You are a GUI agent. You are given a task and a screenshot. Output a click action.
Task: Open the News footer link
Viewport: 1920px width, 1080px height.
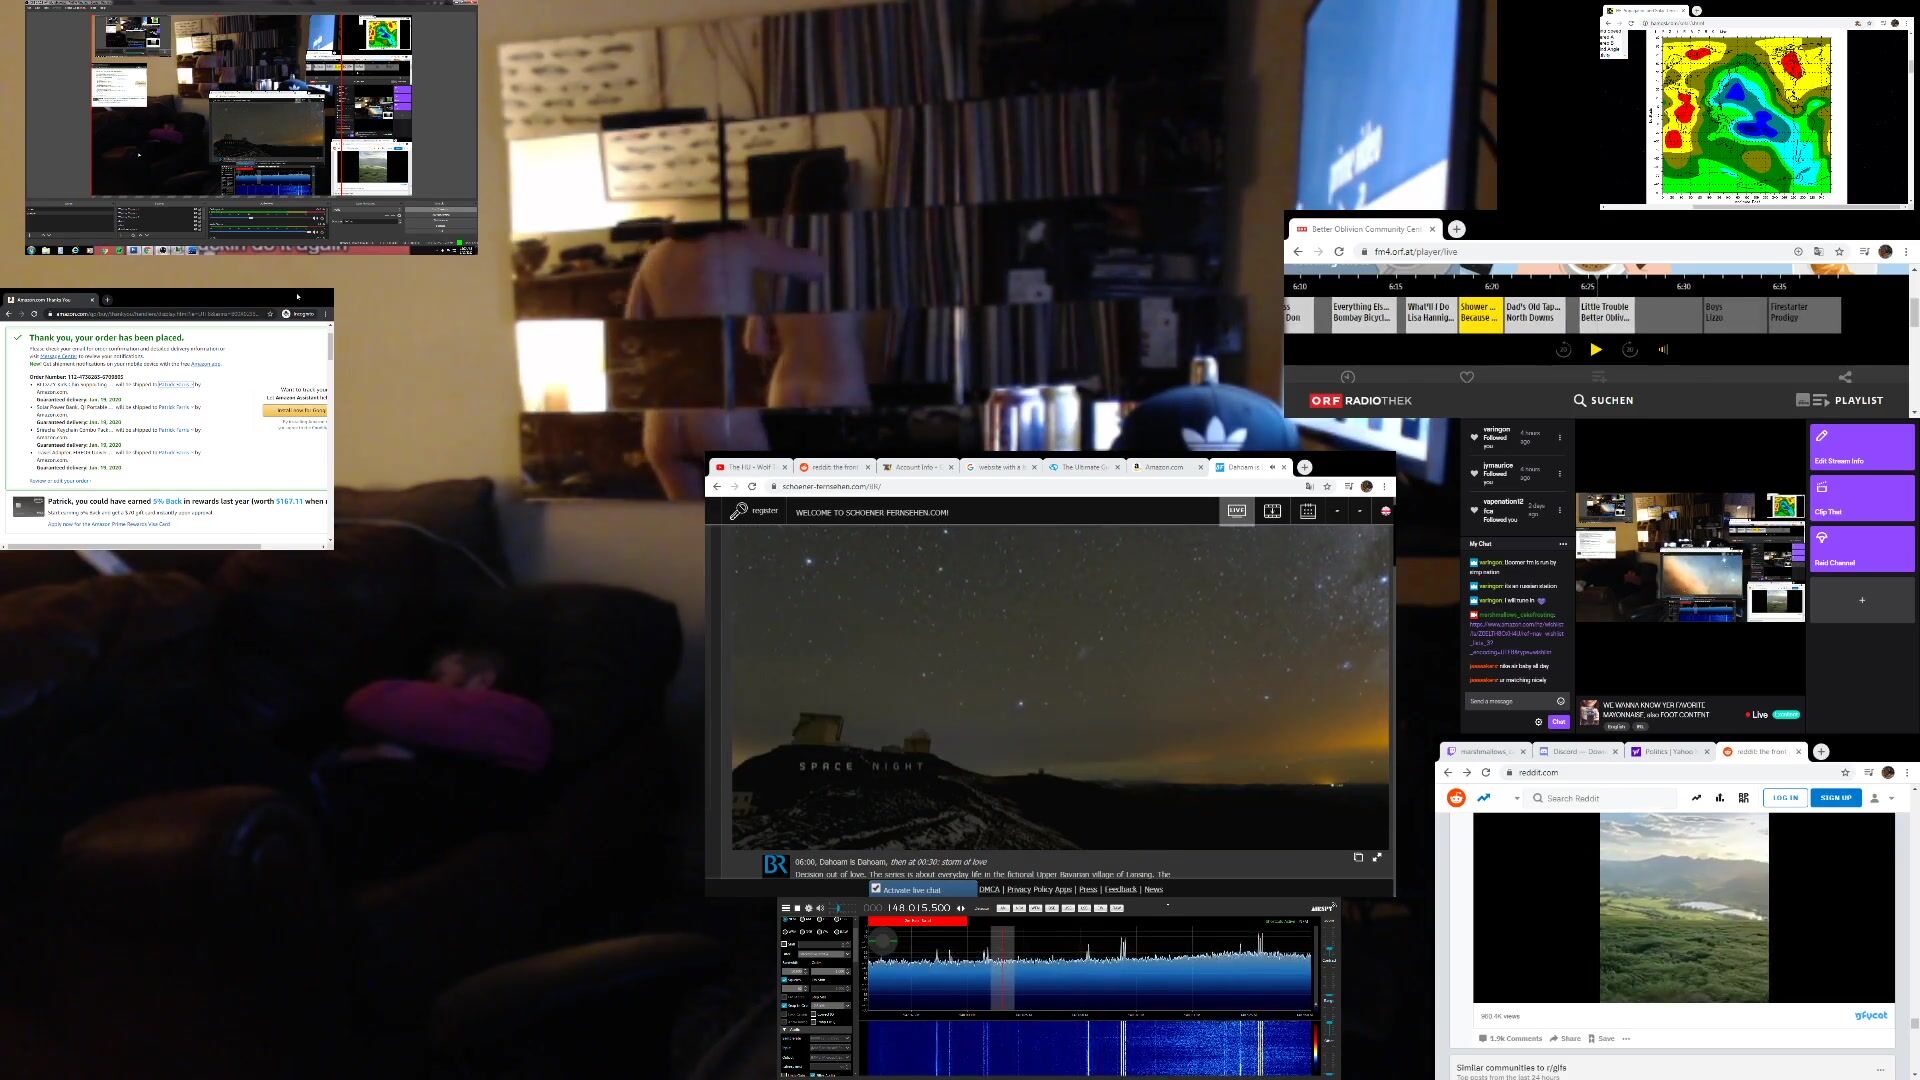click(x=1153, y=890)
